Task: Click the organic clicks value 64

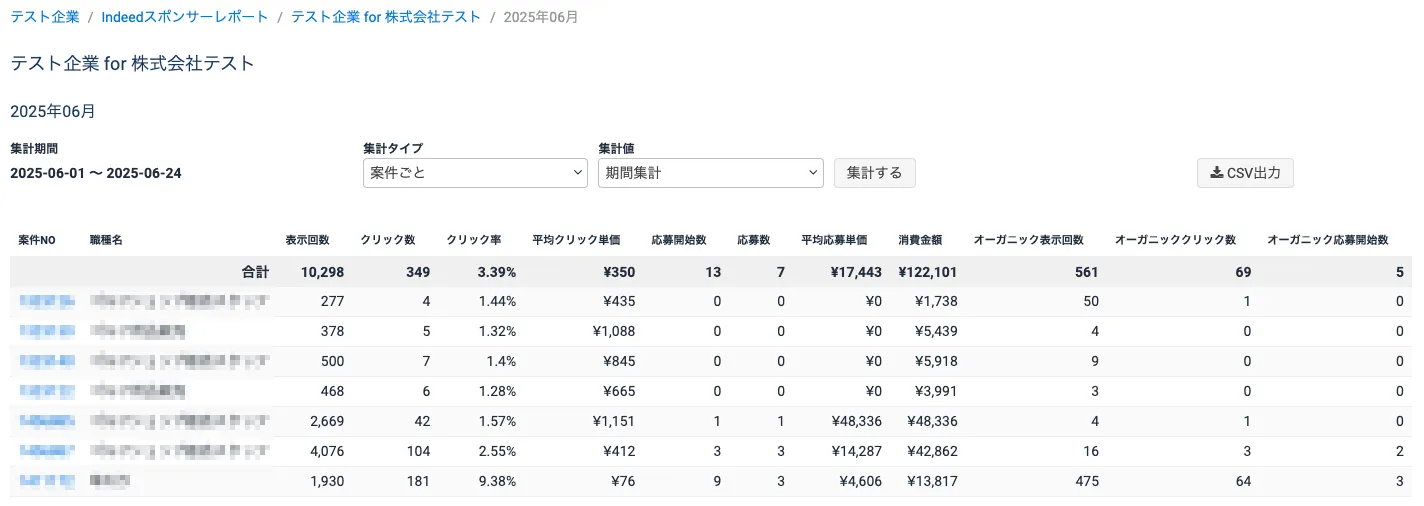Action: (1244, 481)
